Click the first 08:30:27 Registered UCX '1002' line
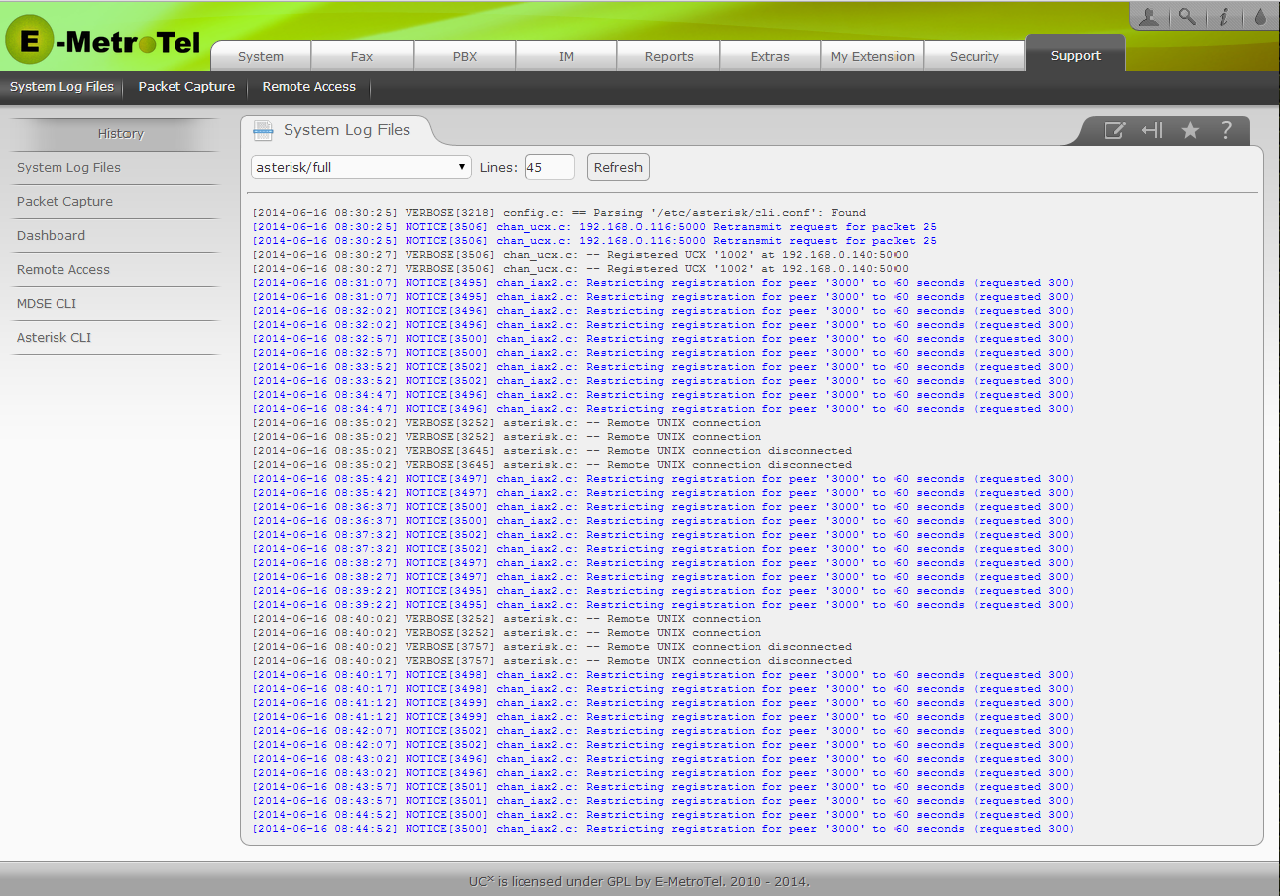The image size is (1281, 896). (x=581, y=255)
